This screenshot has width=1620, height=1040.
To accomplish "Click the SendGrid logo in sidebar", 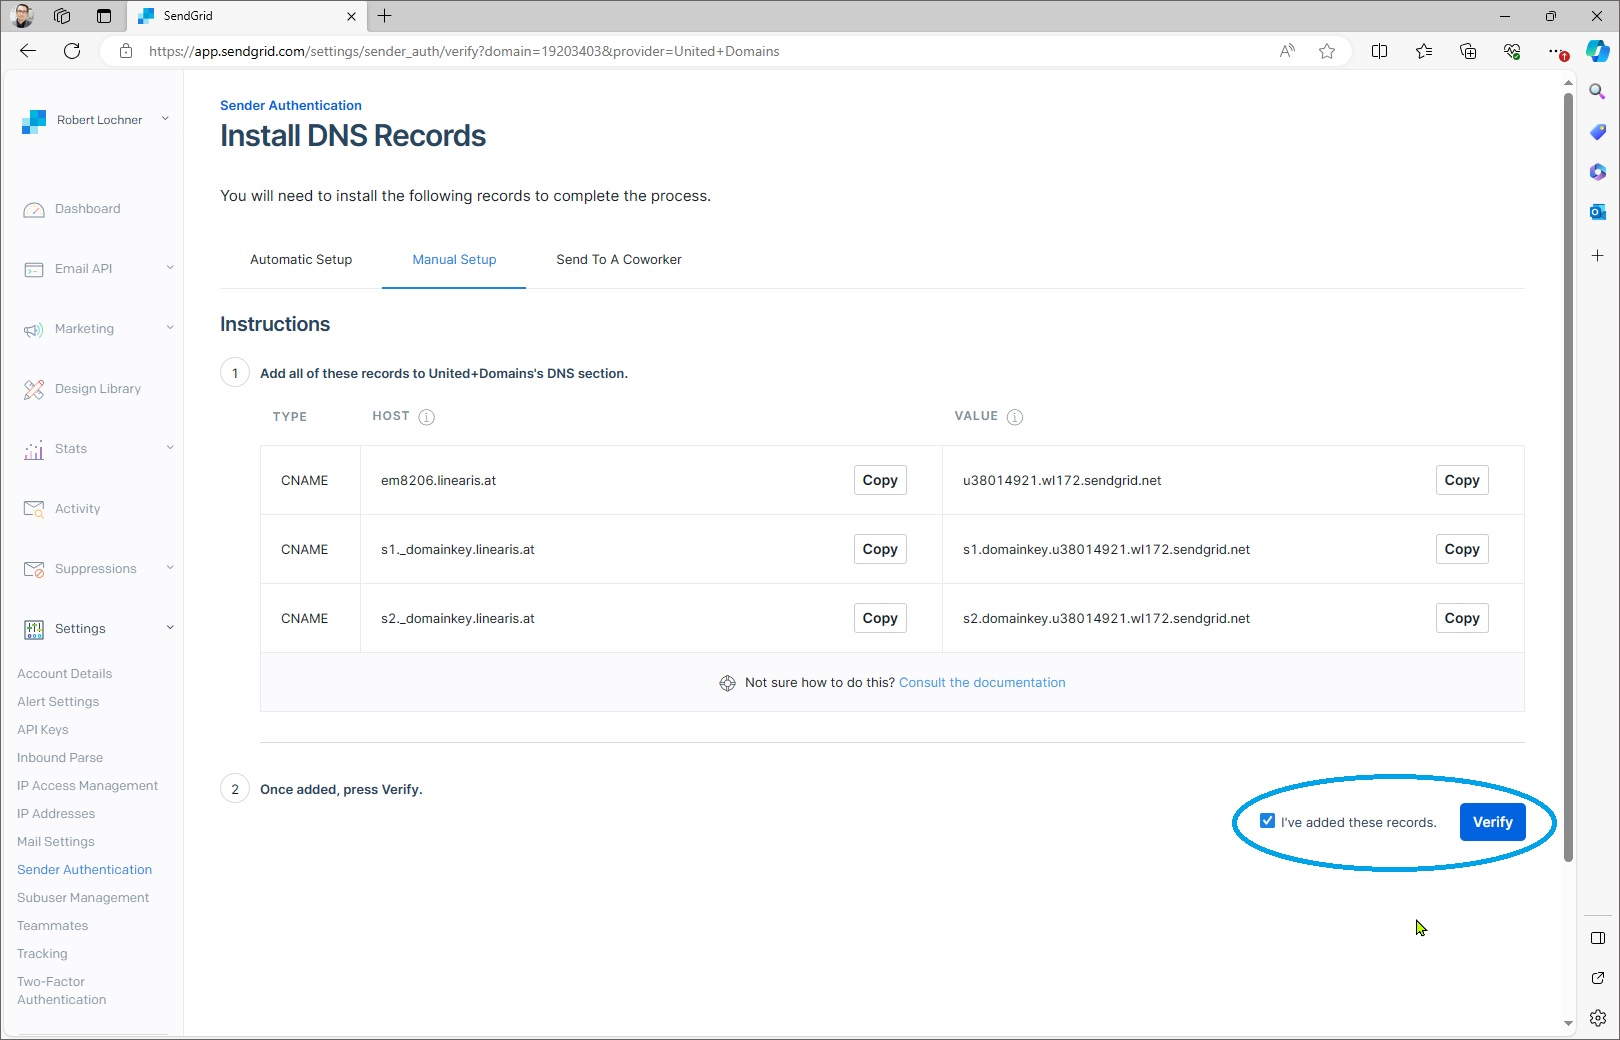I will coord(34,121).
